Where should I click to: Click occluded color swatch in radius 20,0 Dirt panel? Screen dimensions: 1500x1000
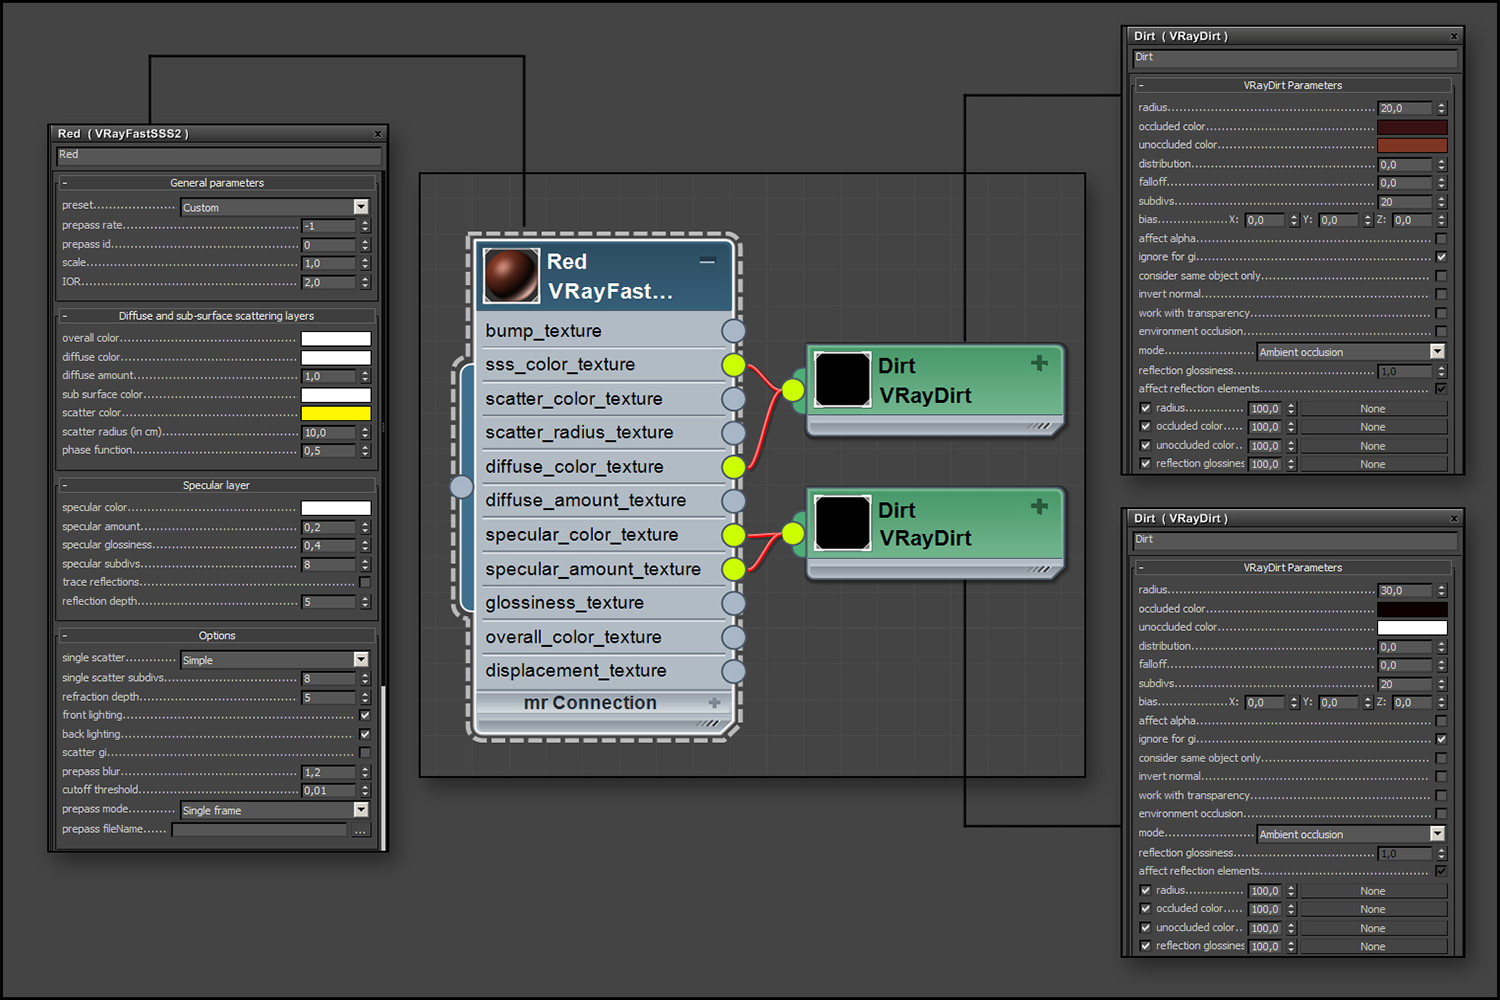1412,127
